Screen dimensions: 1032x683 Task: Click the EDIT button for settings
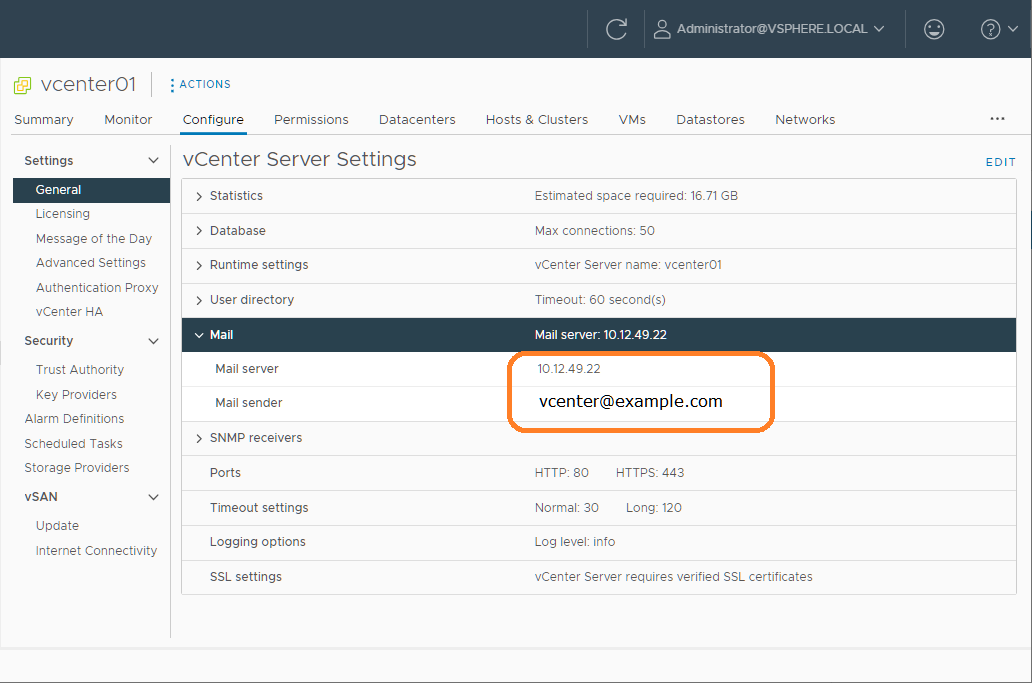(1000, 162)
